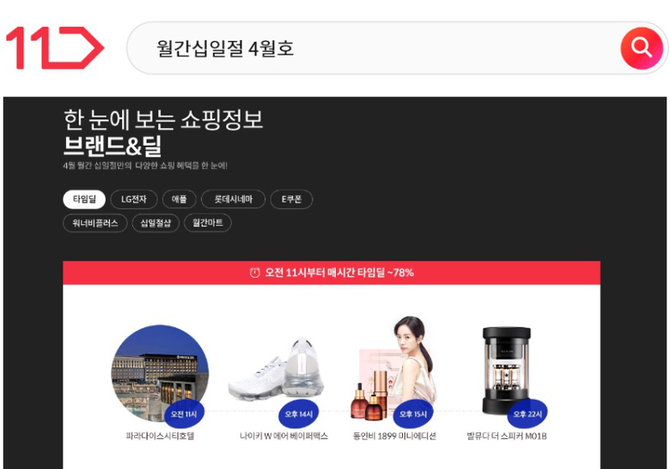Open the 나이키 W 에어 베이퍼맥스 link
670x469 pixels.
click(284, 436)
